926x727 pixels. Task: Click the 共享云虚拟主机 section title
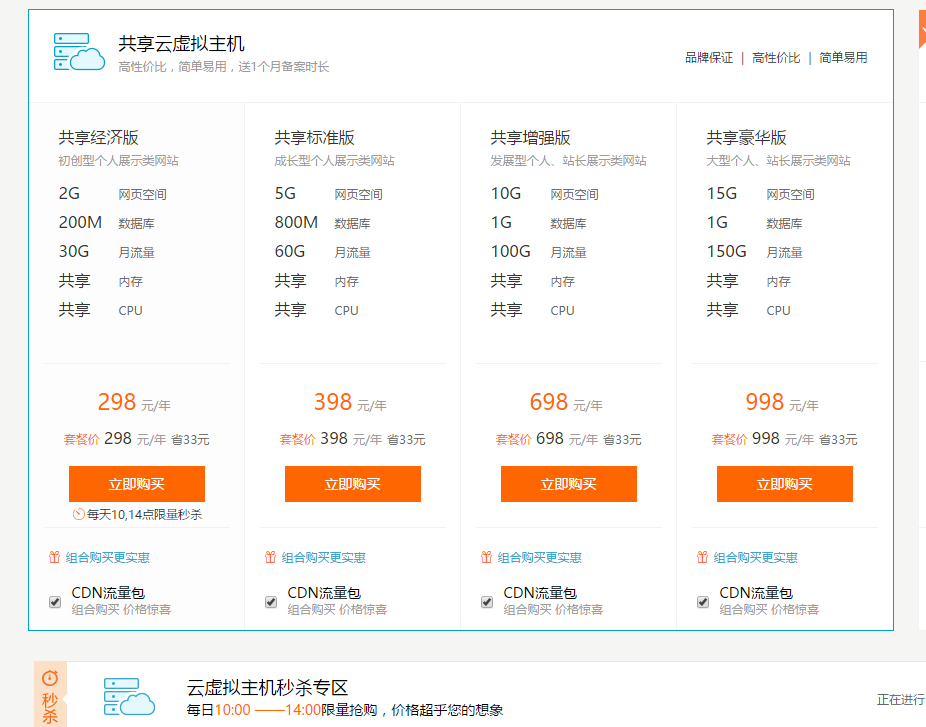[181, 44]
